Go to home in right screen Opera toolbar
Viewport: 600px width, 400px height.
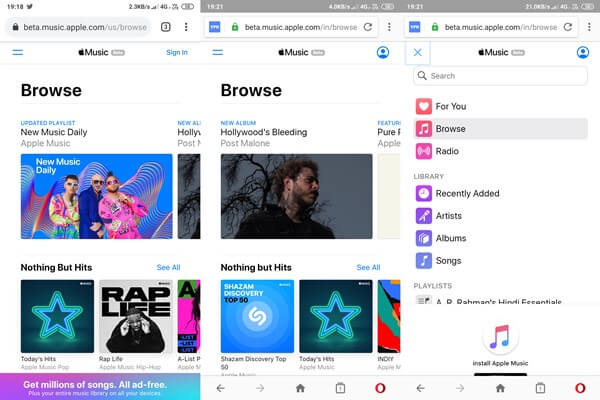point(500,388)
